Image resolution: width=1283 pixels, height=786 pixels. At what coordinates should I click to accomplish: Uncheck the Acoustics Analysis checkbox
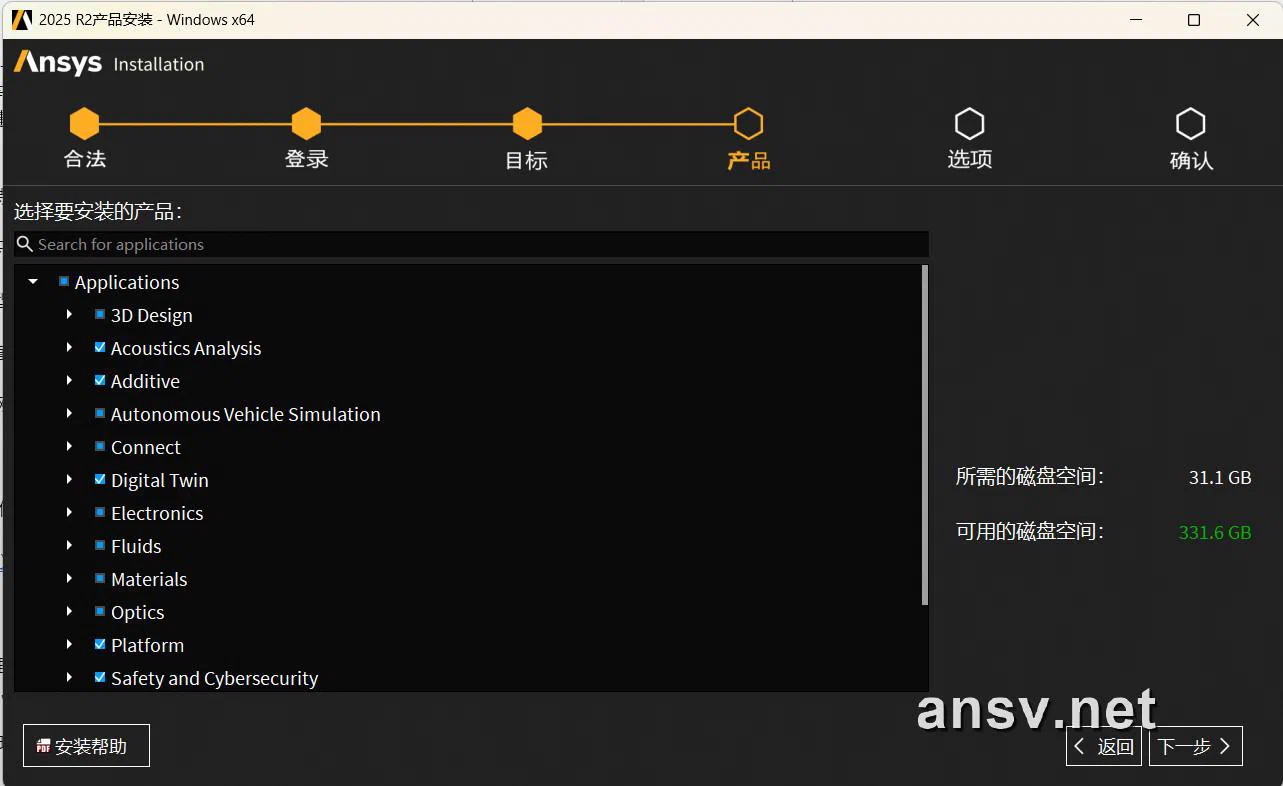coord(100,348)
